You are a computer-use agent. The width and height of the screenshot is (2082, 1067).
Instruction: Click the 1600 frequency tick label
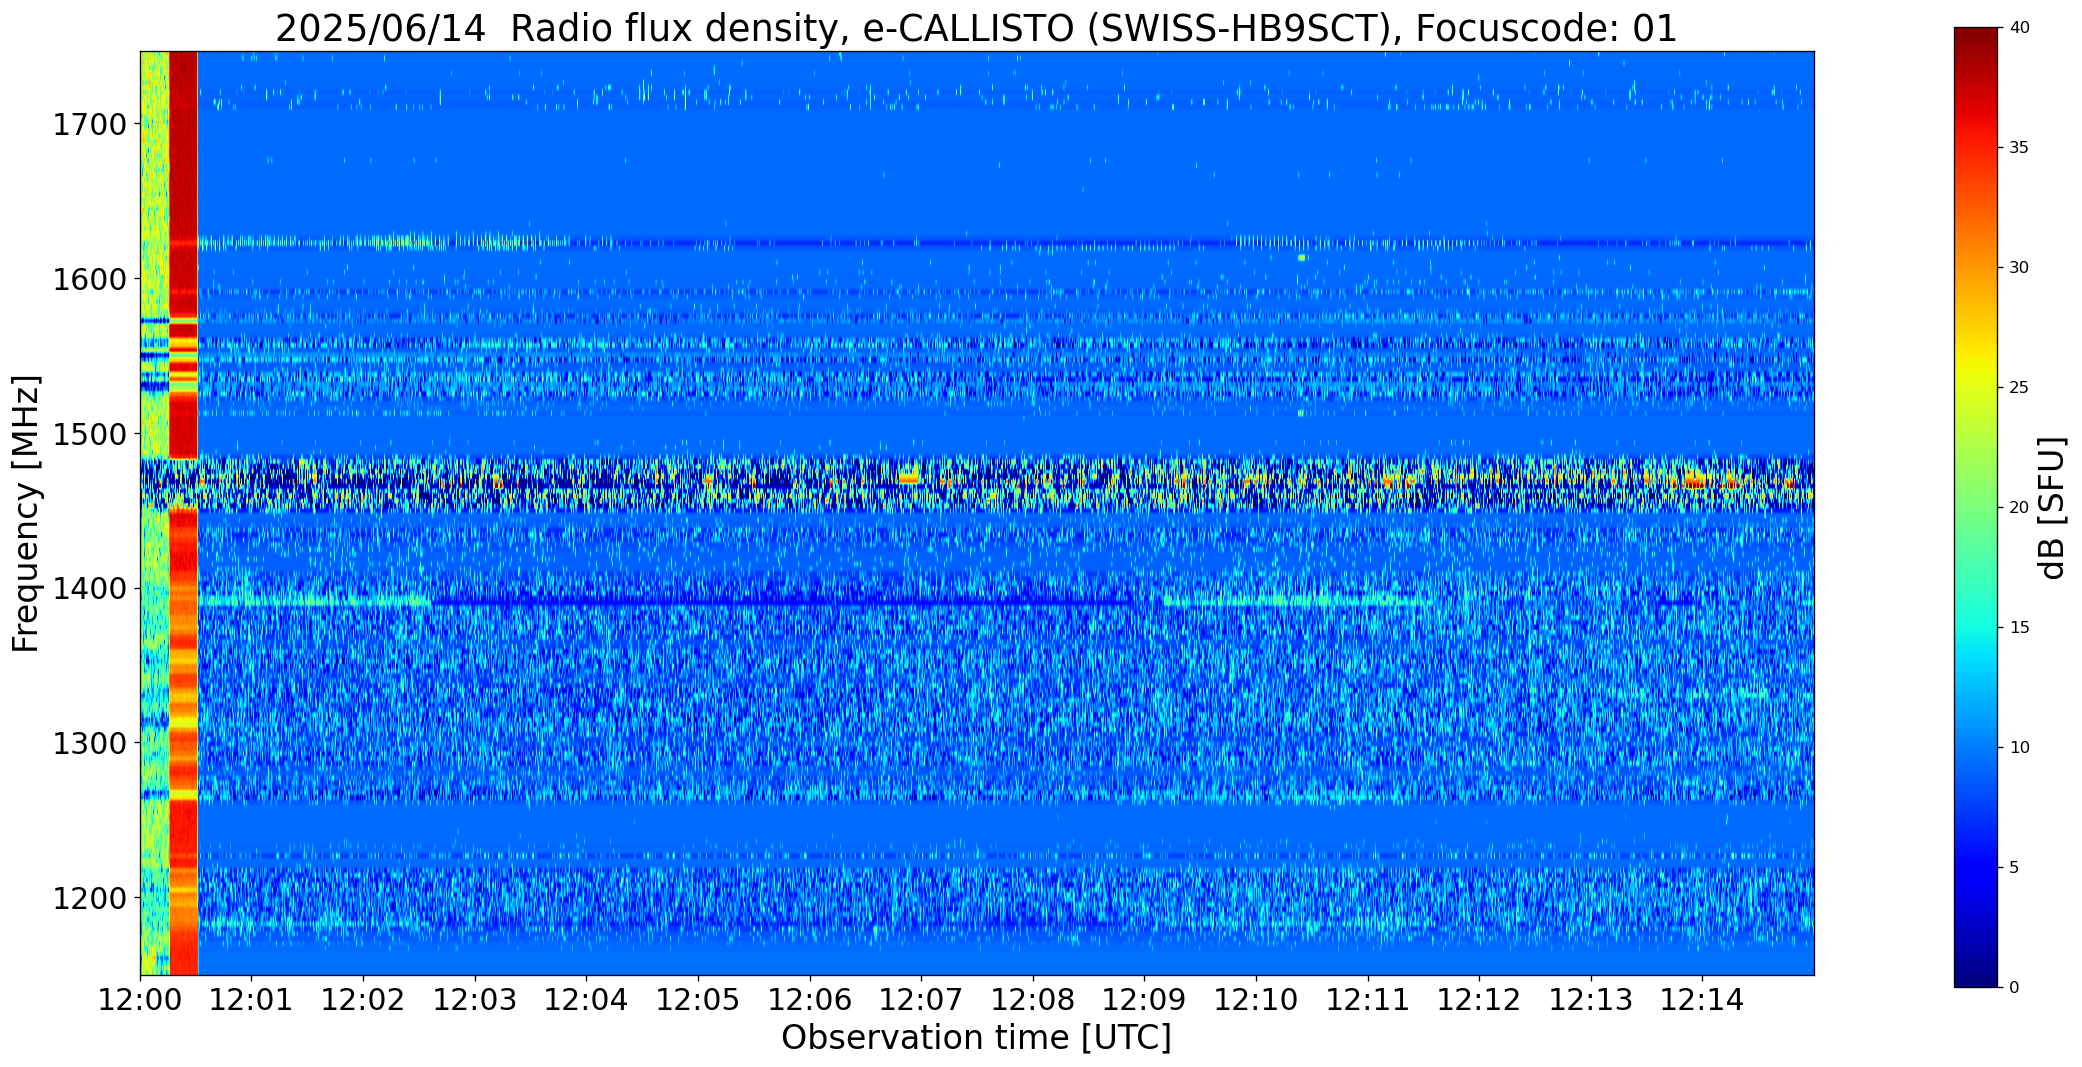89,279
